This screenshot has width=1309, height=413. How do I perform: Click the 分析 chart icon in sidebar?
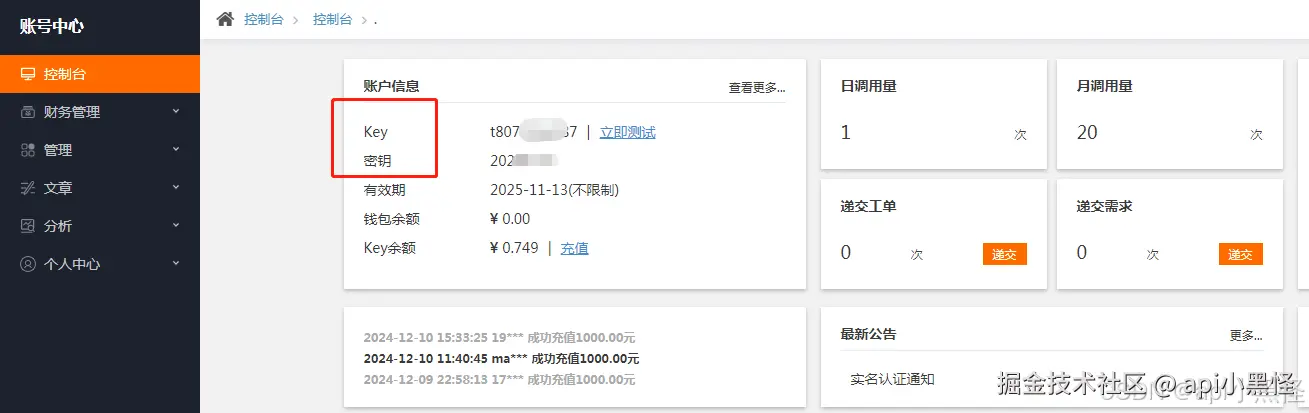click(x=28, y=226)
